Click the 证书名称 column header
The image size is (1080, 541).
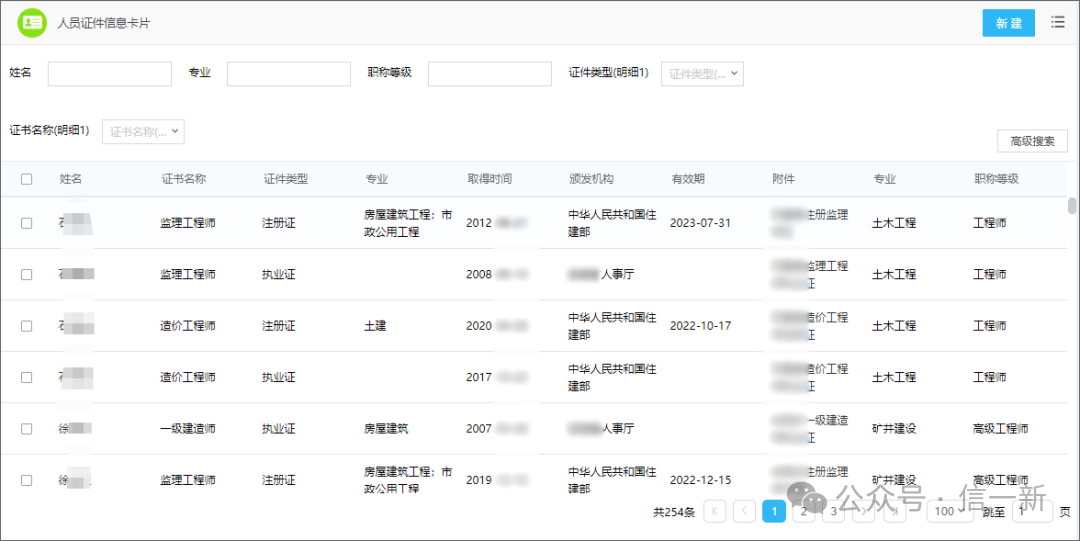tap(183, 179)
